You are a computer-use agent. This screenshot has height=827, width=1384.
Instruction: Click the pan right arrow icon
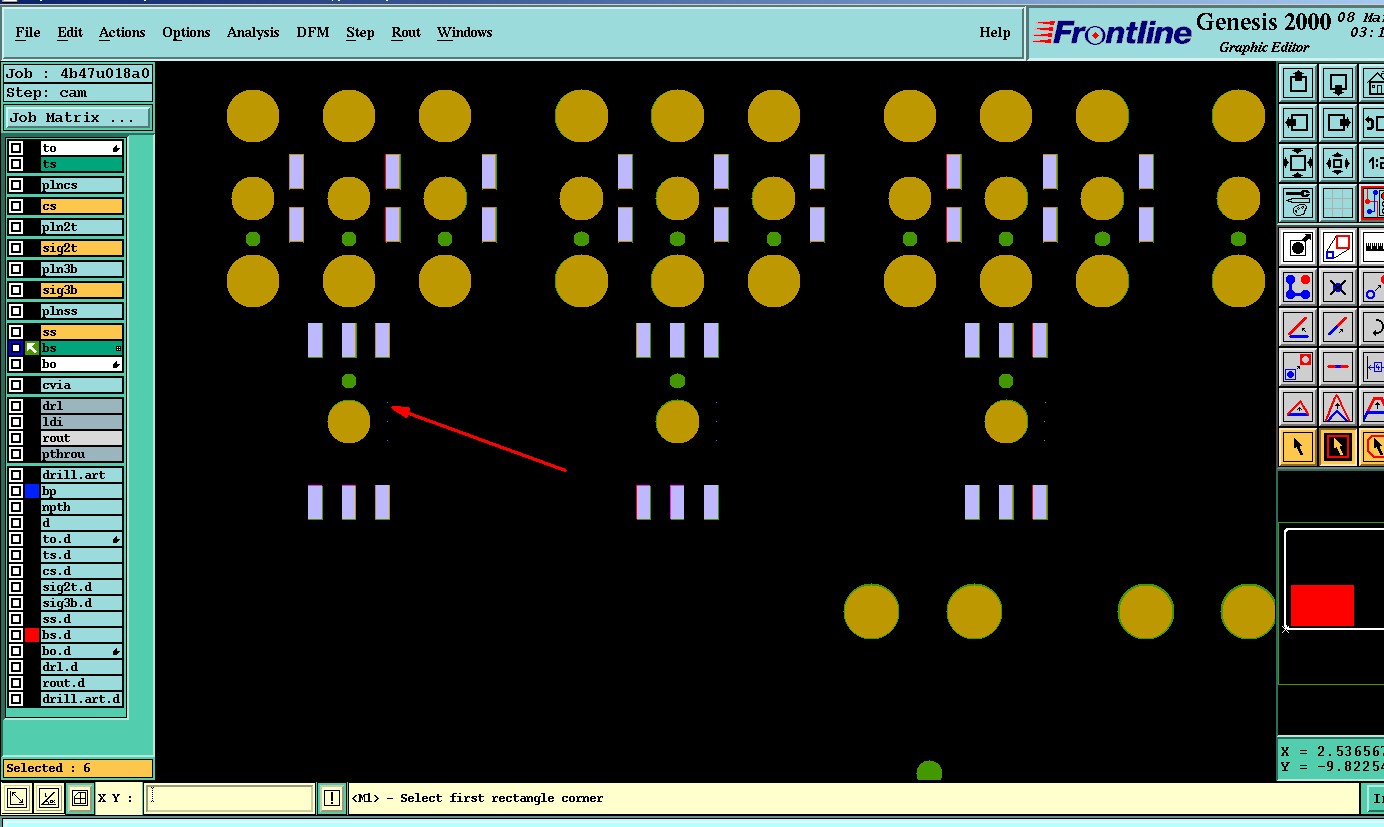tap(1338, 123)
